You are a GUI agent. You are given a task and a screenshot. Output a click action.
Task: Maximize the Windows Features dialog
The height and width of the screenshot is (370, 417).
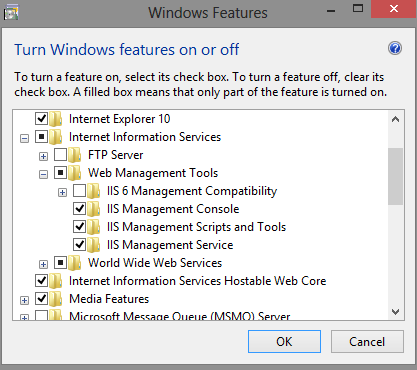click(358, 9)
